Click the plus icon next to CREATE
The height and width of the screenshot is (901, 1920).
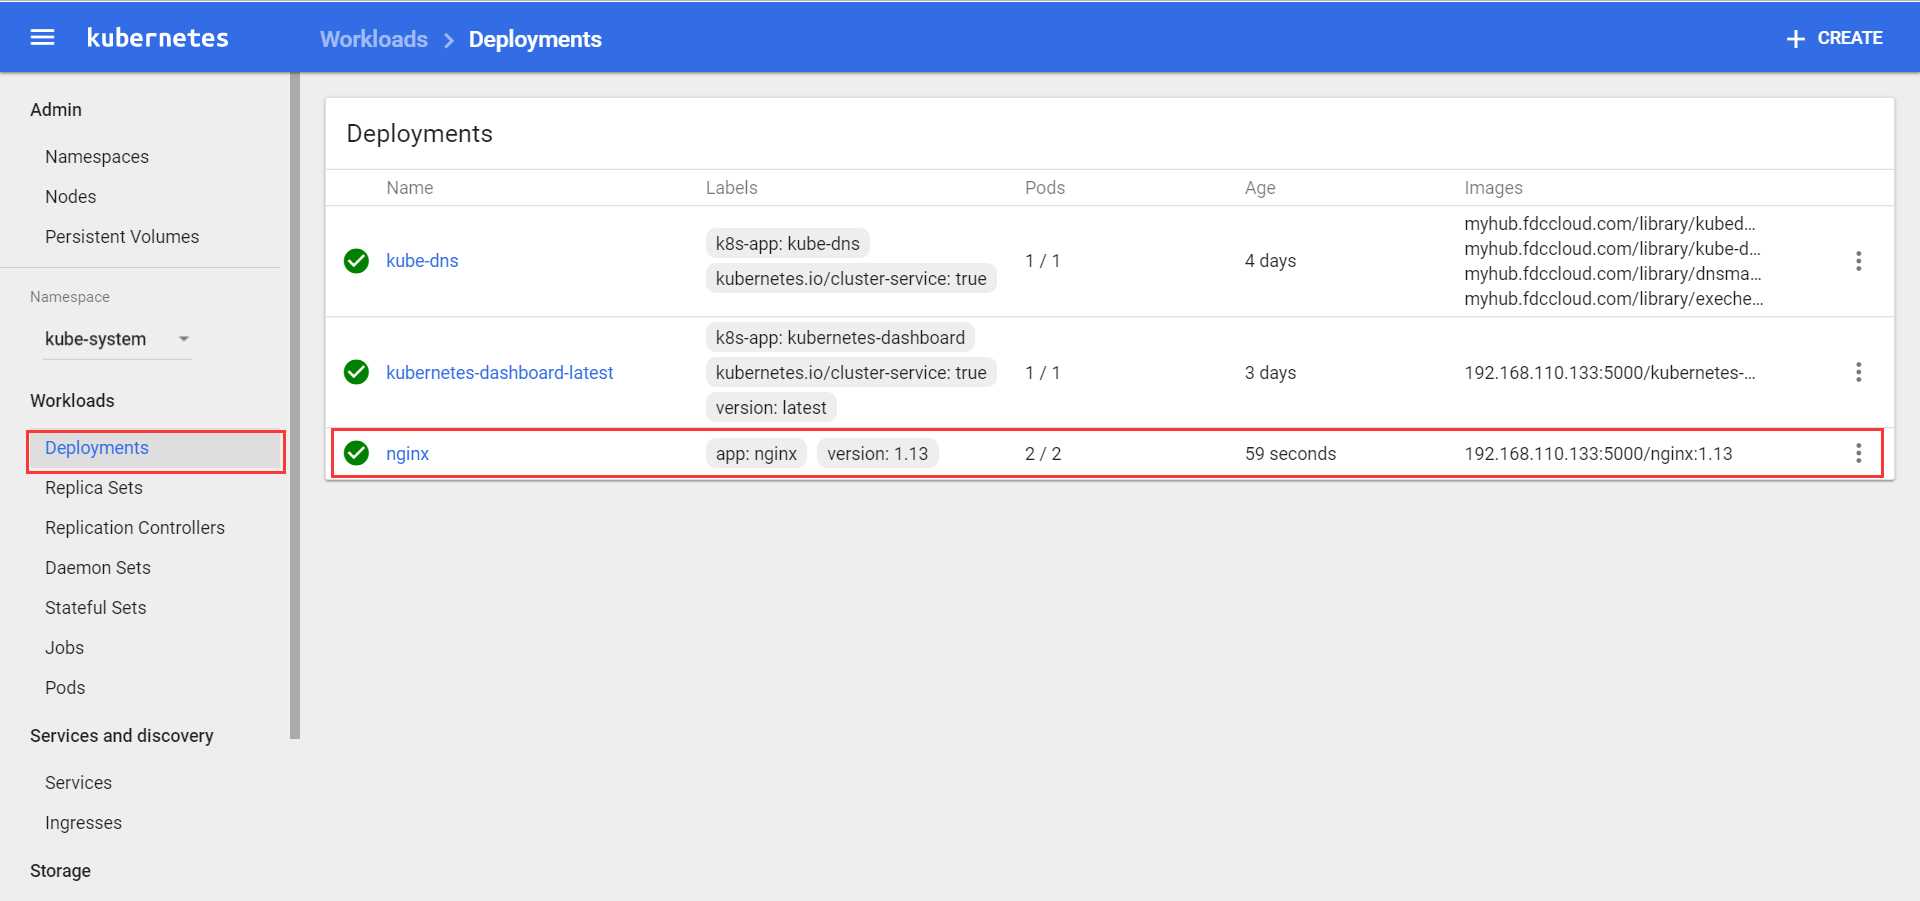pos(1796,39)
